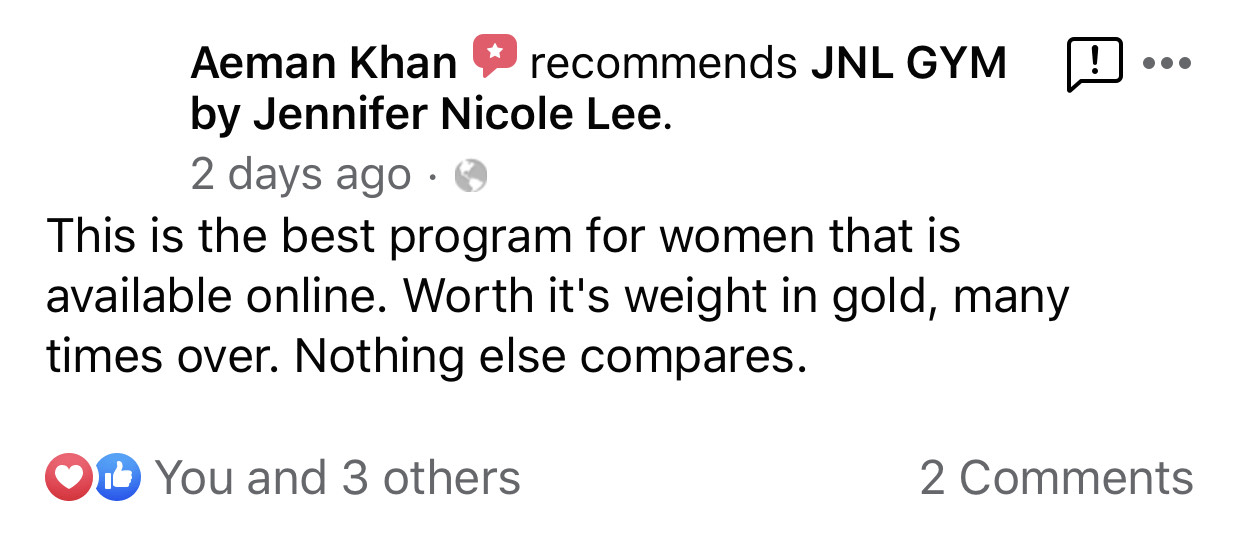Visit the JNL GYM page link
The height and width of the screenshot is (534, 1242).
908,64
